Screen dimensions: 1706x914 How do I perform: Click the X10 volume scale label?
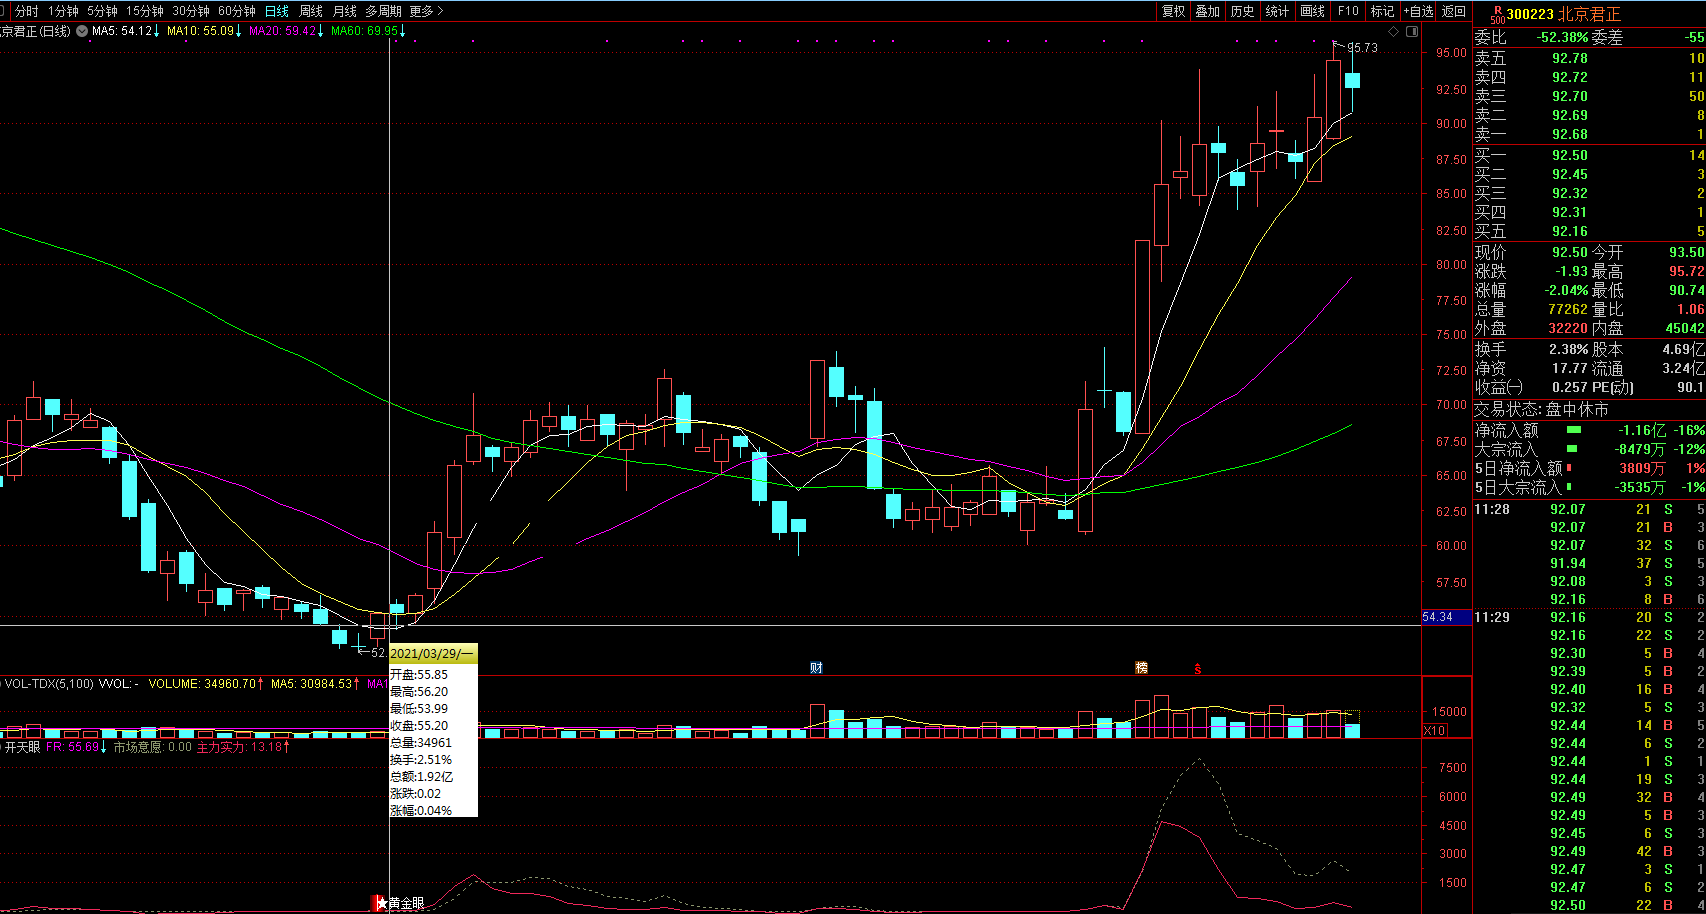pyautogui.click(x=1434, y=731)
